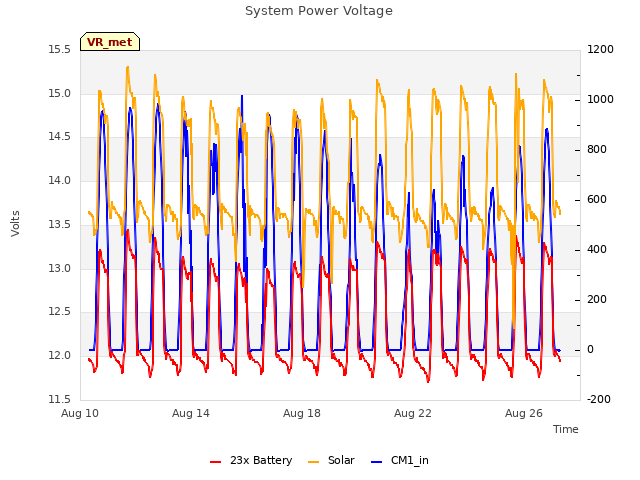
Task: Click the 15.0 left axis tick label
Action: coord(60,93)
